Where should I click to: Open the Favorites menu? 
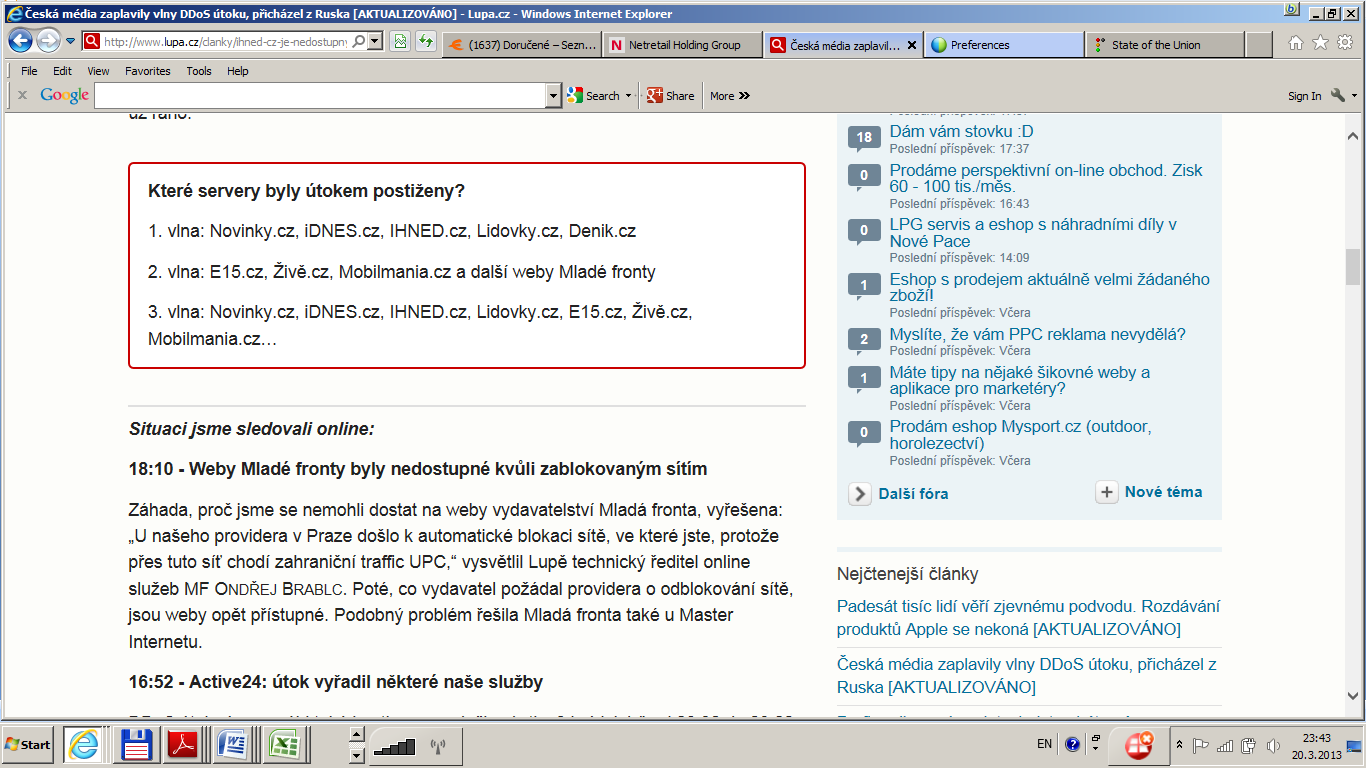click(148, 71)
